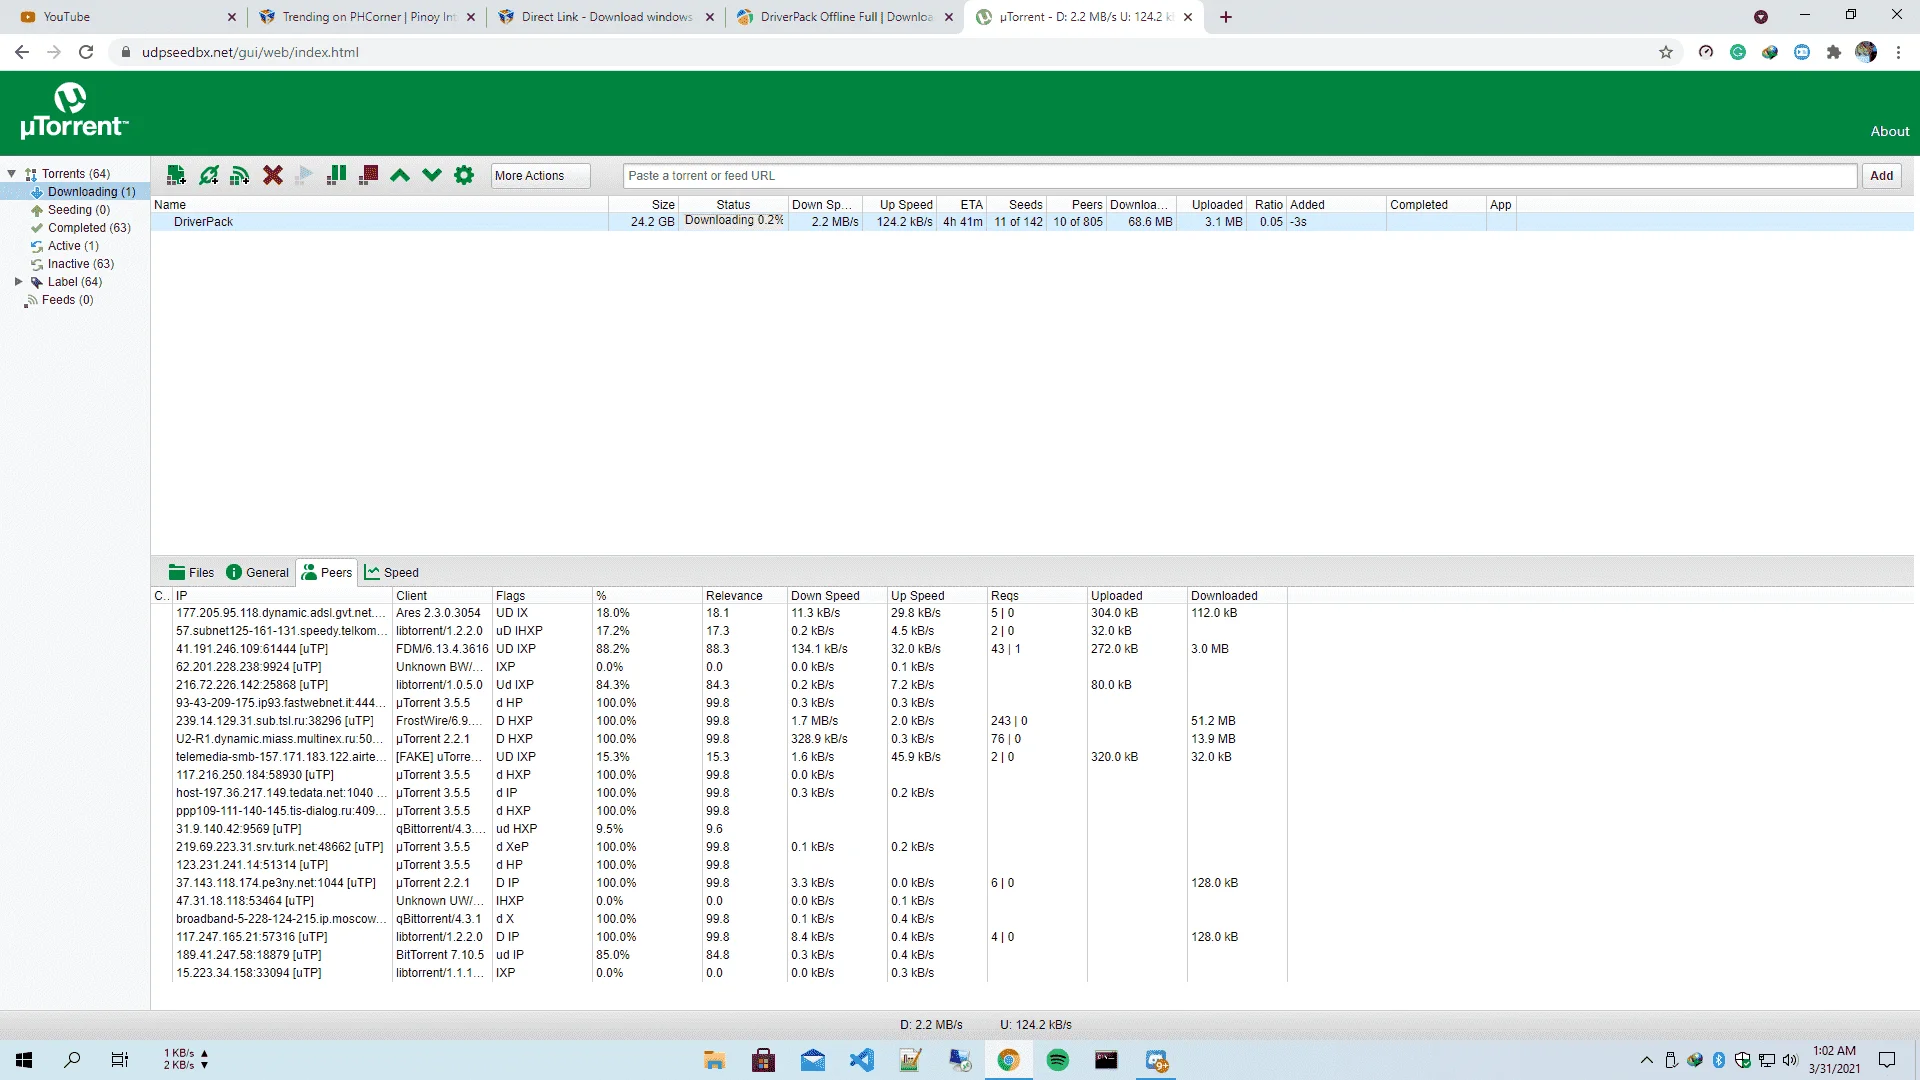This screenshot has width=1920, height=1080.
Task: Switch to the General tab
Action: coord(257,572)
